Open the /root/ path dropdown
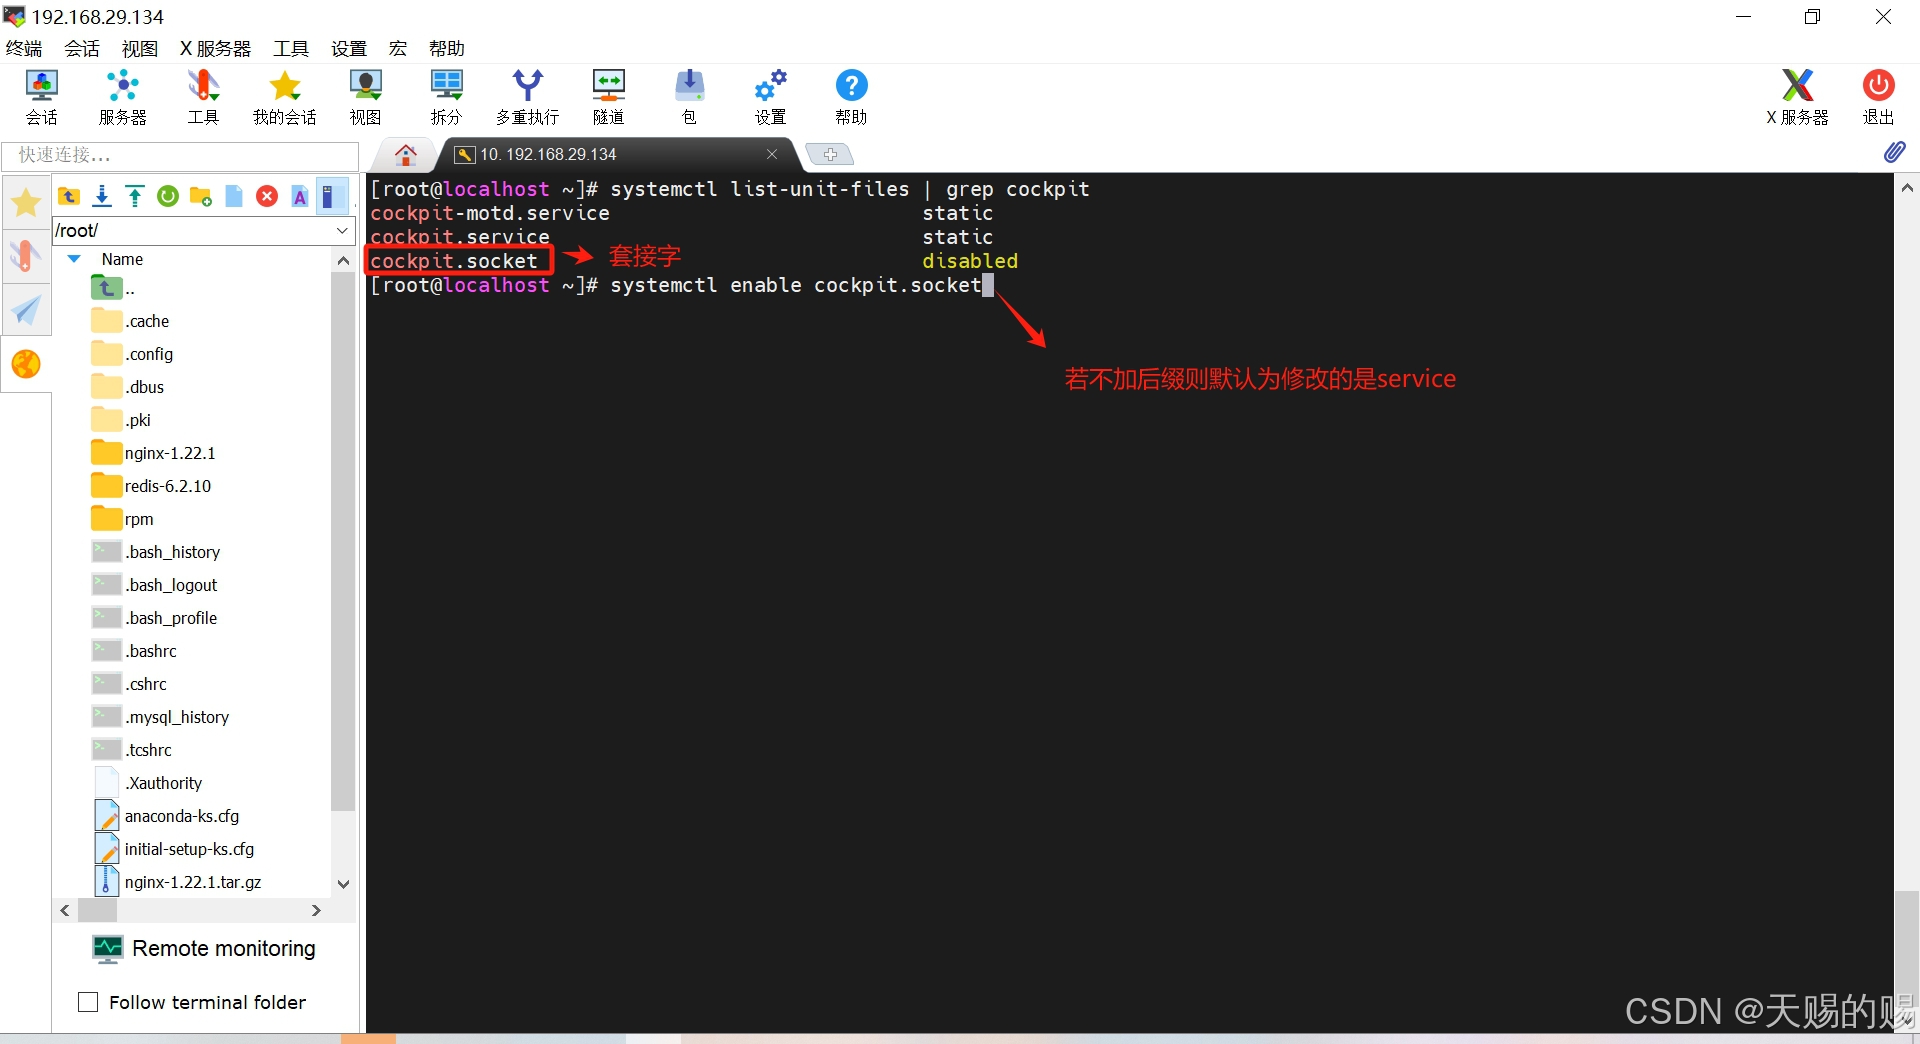This screenshot has width=1920, height=1044. [x=341, y=231]
